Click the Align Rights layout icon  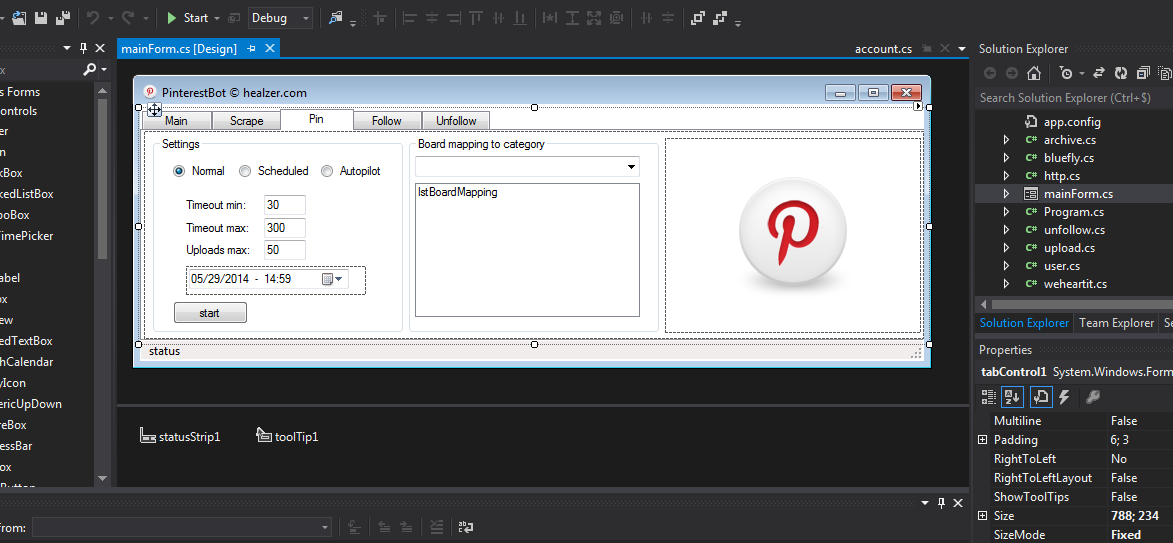[x=454, y=17]
